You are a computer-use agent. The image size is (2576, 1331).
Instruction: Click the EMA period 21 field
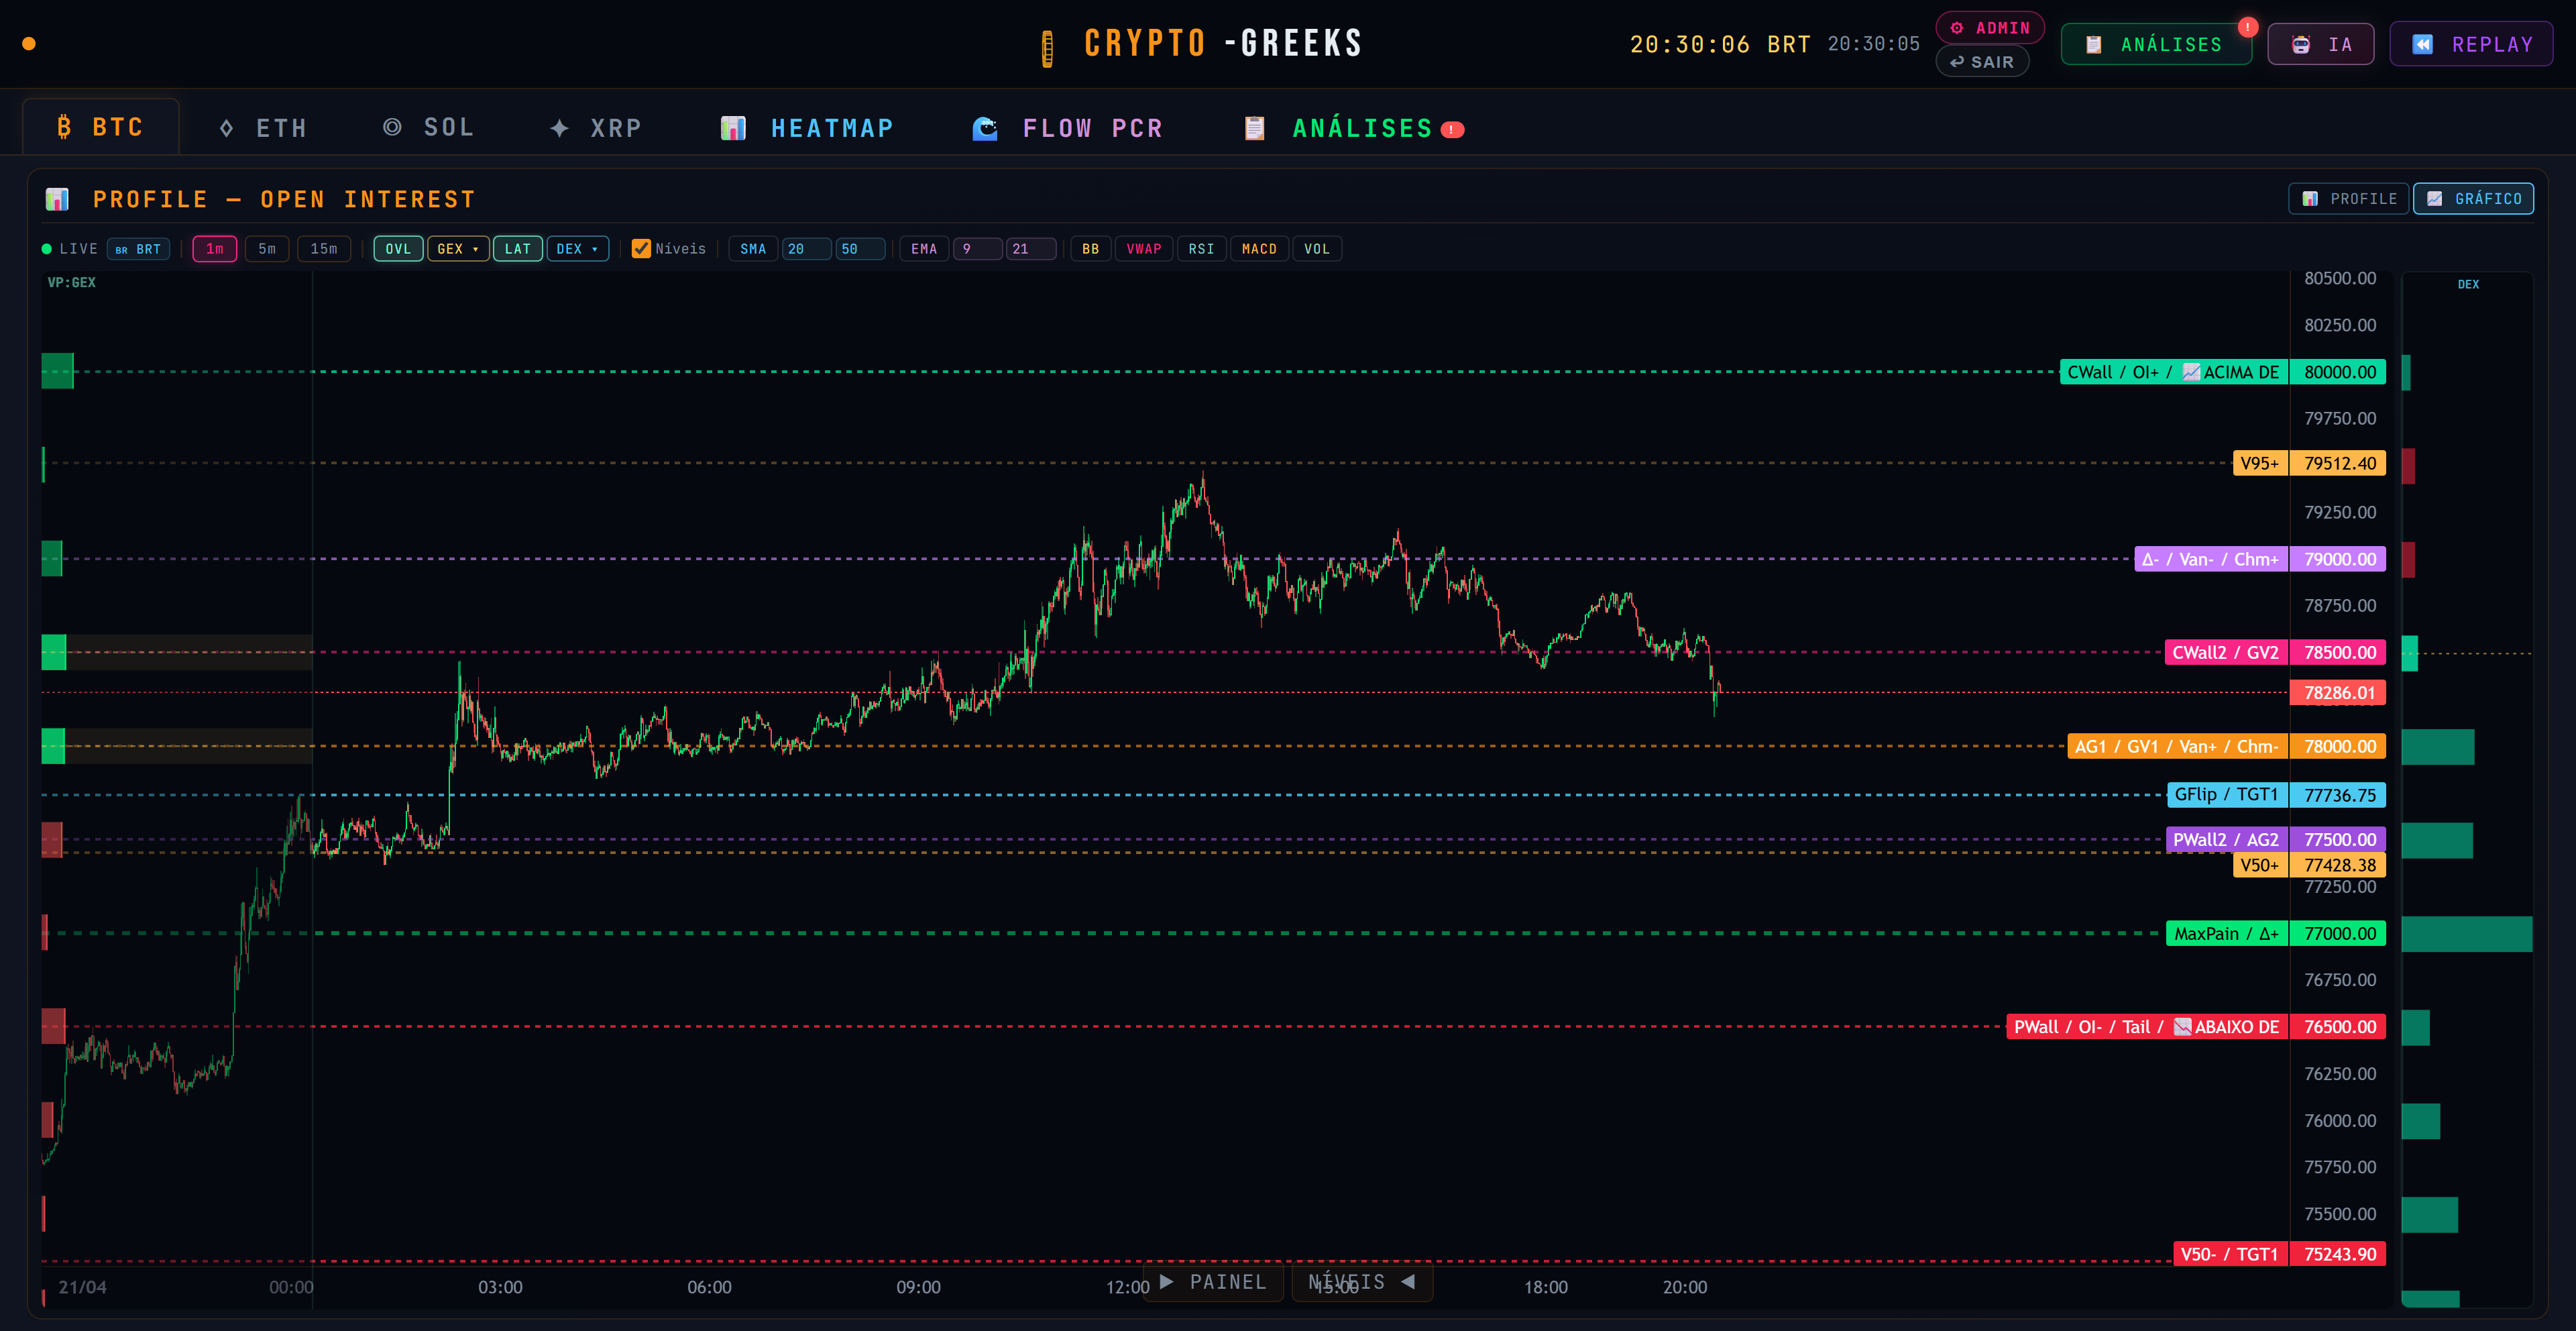1030,249
